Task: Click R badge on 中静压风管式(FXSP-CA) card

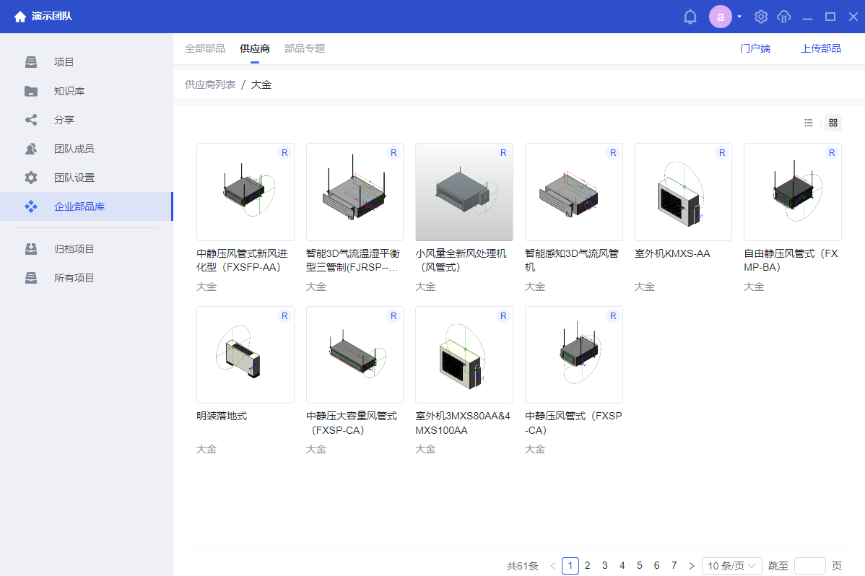Action: [x=613, y=316]
